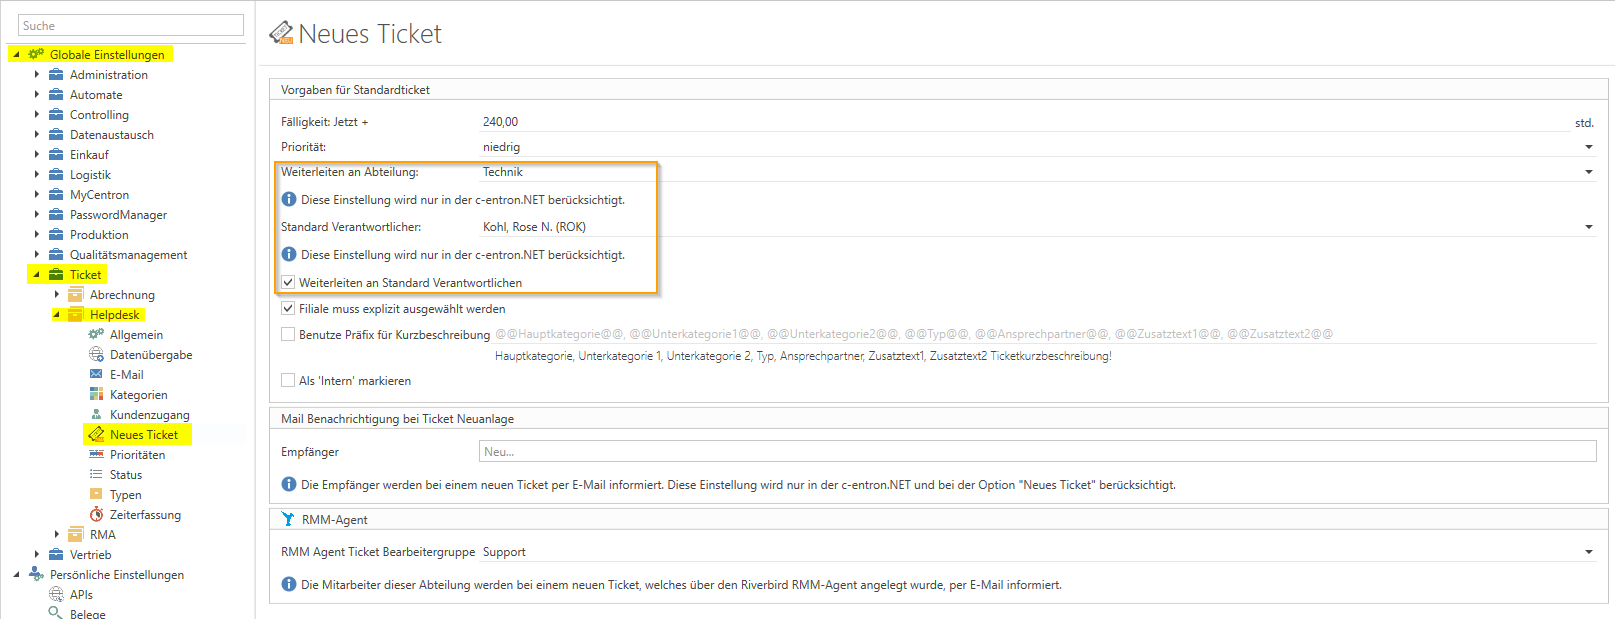
Task: Click the Prioritäten icon in tree
Action: pyautogui.click(x=96, y=454)
